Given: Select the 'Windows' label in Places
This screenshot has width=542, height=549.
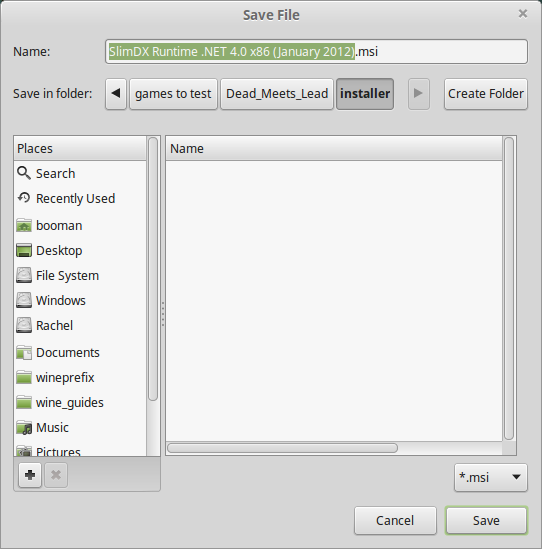Looking at the screenshot, I should pyautogui.click(x=61, y=300).
